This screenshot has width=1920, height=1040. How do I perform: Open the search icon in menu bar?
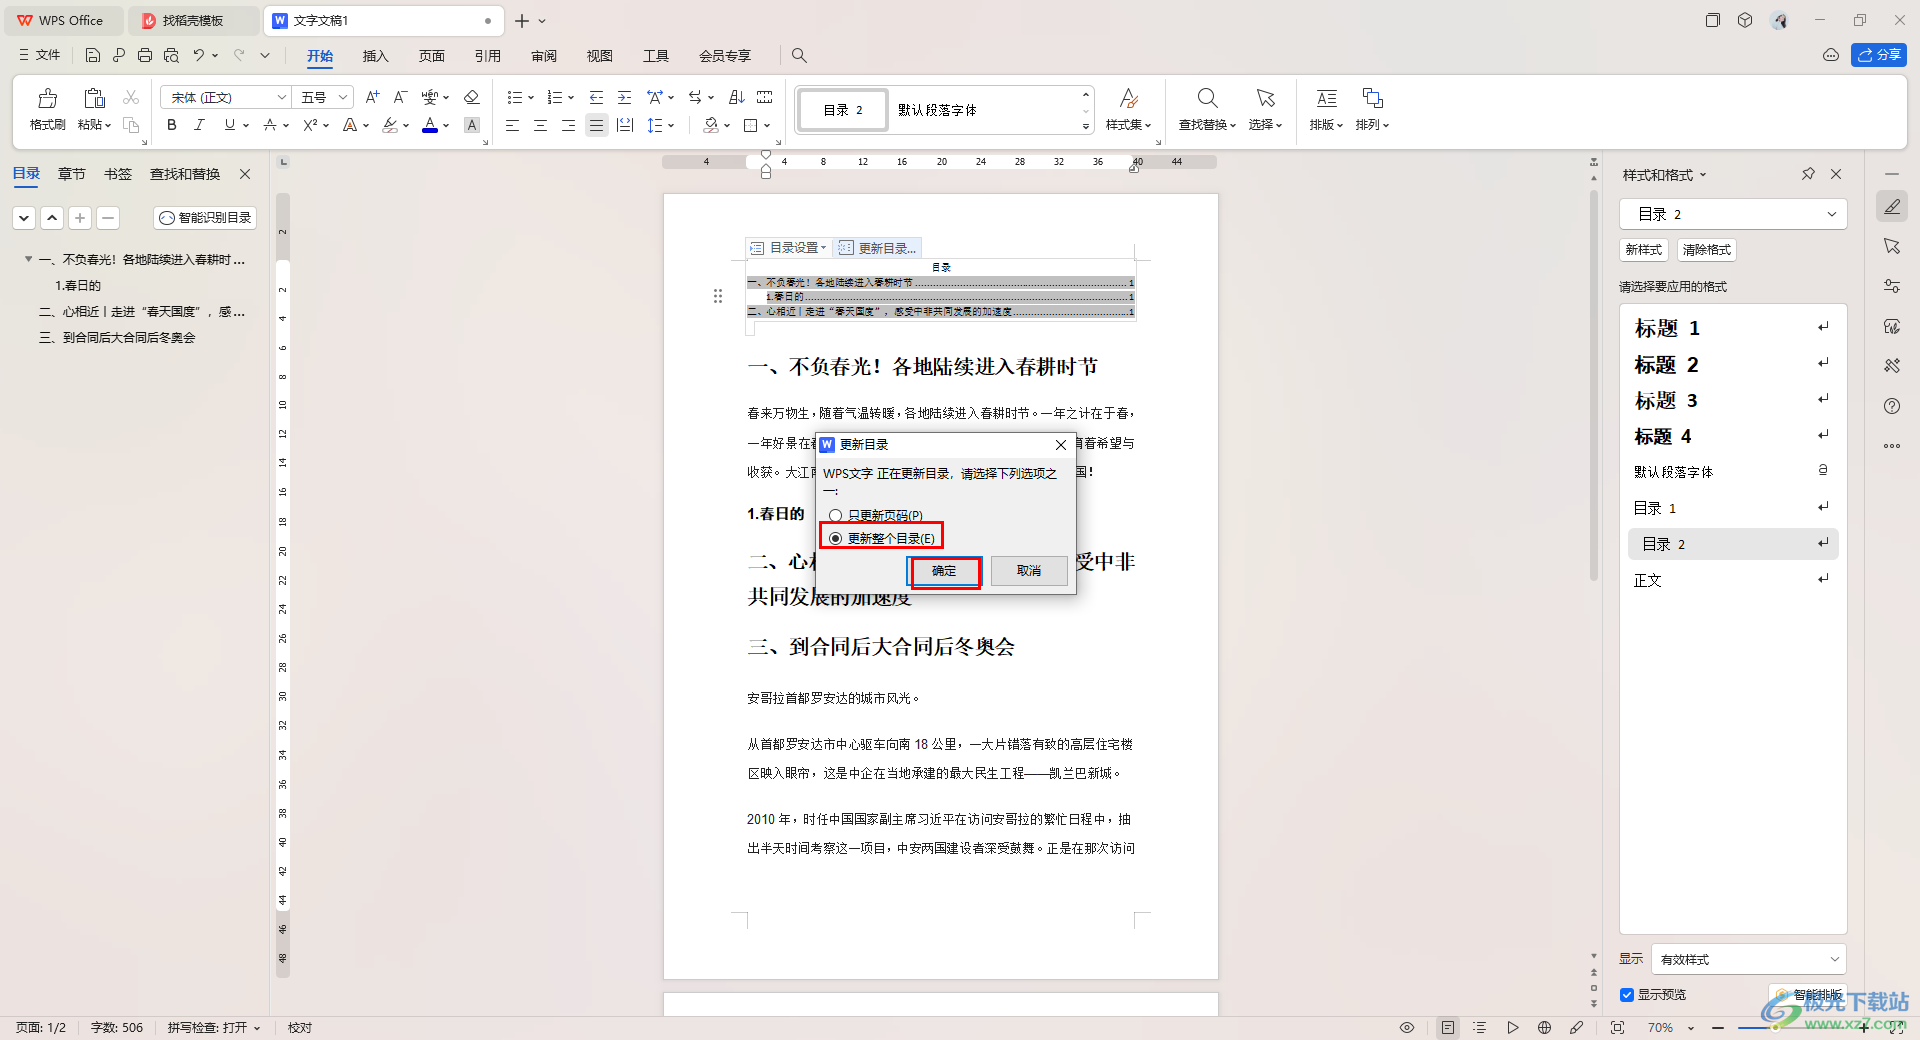click(799, 55)
